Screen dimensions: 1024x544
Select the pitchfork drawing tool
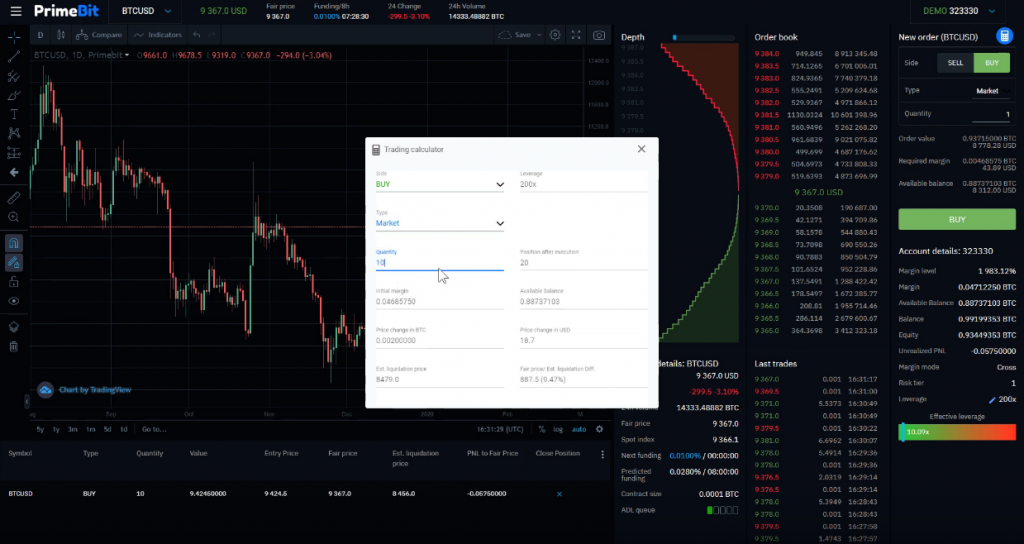pyautogui.click(x=14, y=76)
